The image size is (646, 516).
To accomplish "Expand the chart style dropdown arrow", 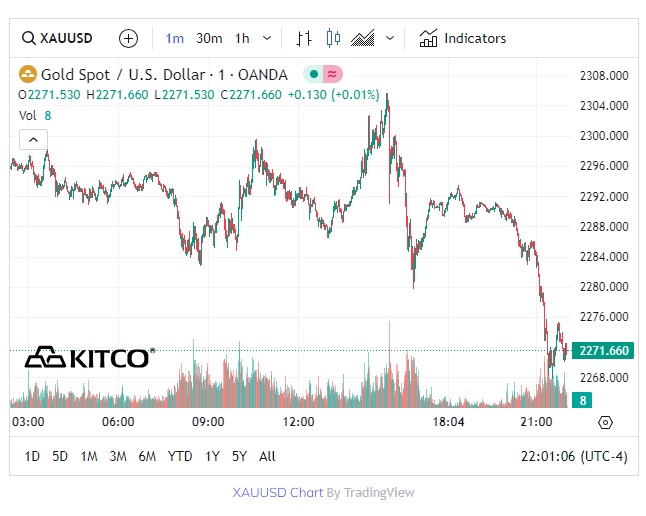I will [x=390, y=38].
